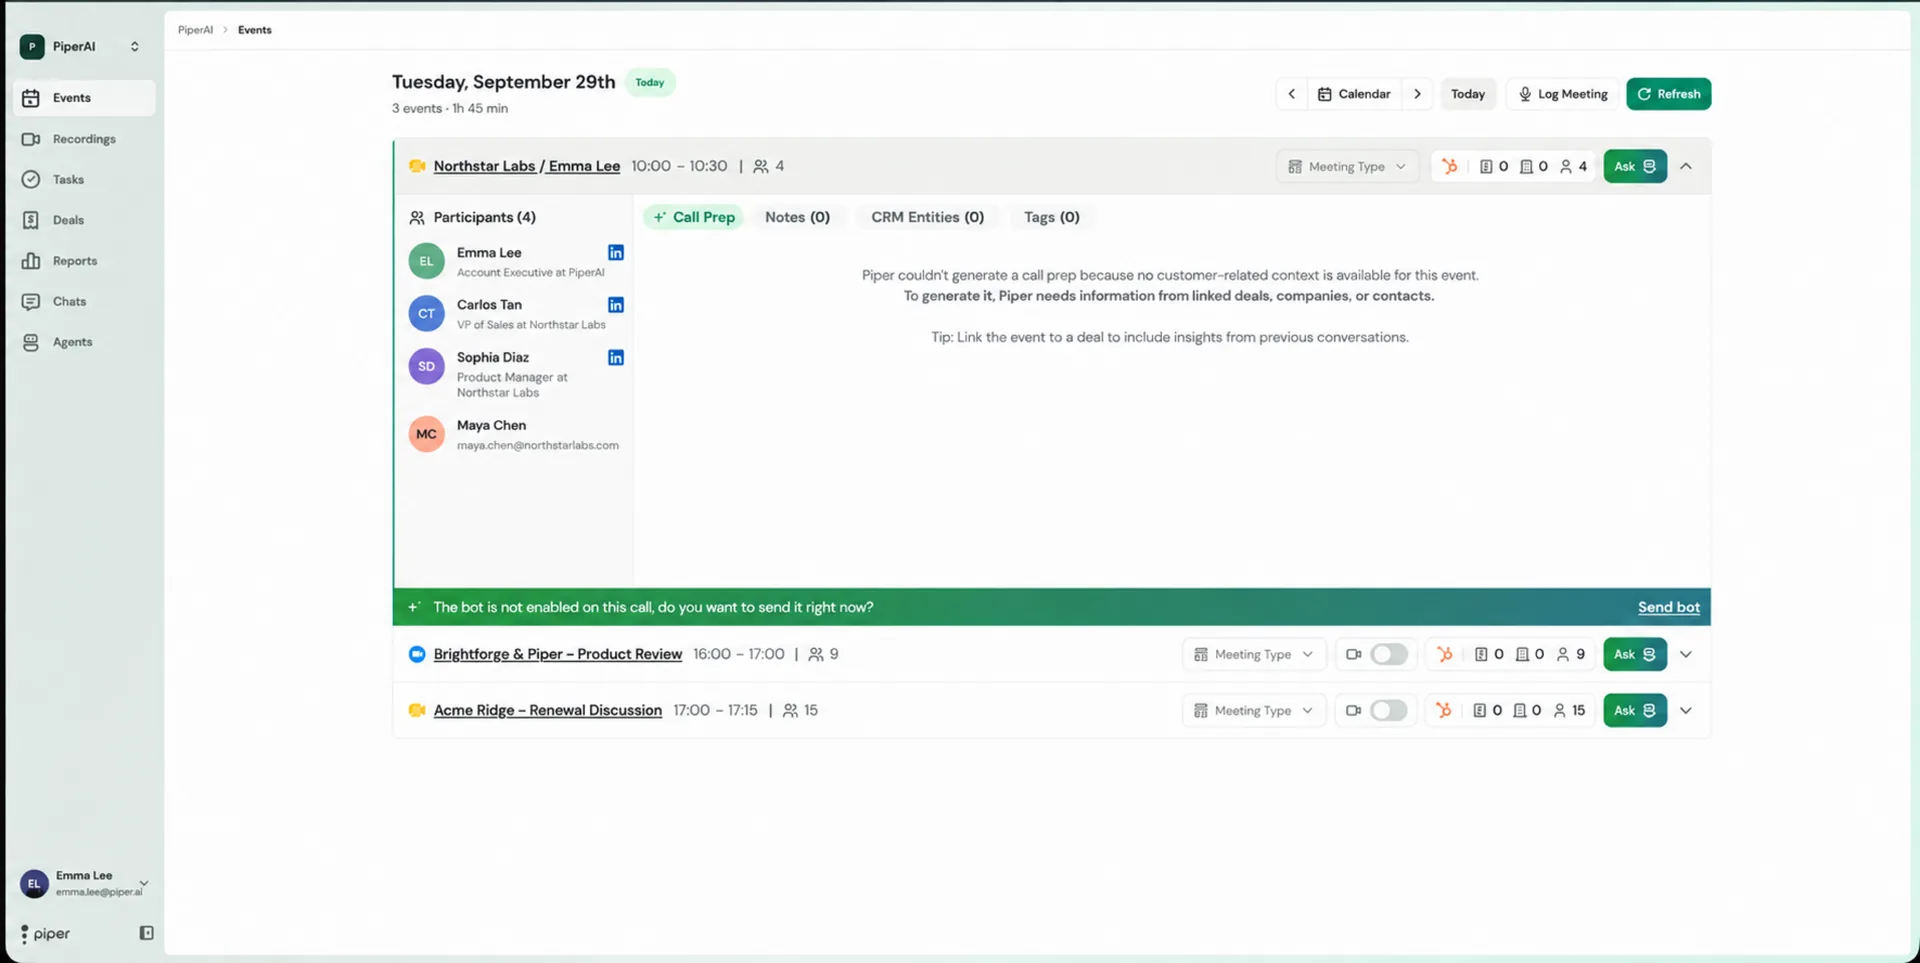
Task: Open the Calendar date picker
Action: [x=1354, y=94]
